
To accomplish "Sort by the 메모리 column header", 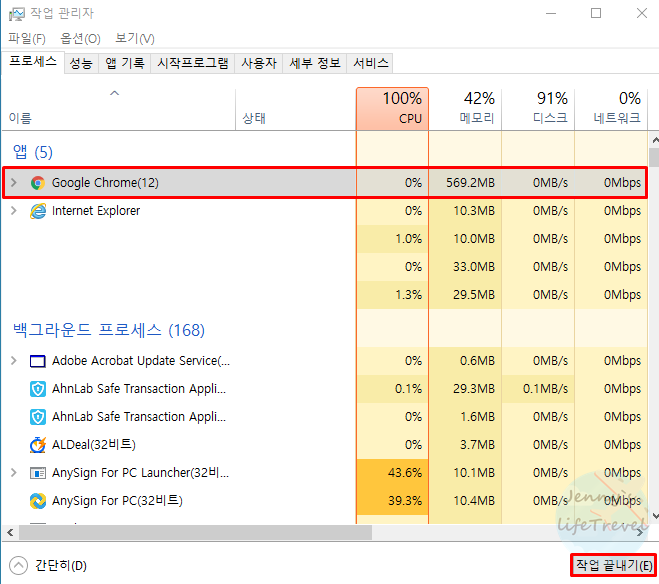I will (x=465, y=109).
